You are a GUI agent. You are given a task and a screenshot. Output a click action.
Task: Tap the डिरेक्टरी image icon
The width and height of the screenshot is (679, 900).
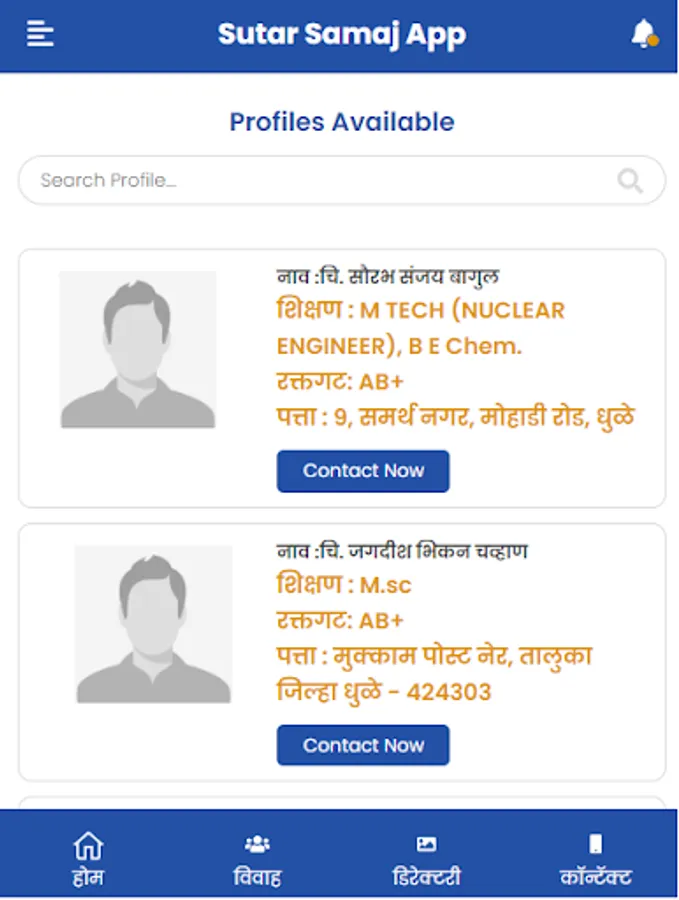click(426, 844)
